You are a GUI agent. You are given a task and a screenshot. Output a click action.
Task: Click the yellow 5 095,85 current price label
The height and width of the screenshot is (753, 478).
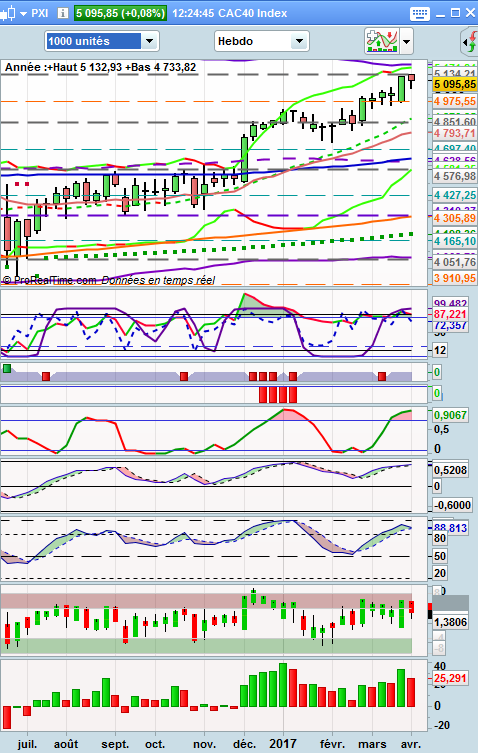[454, 85]
